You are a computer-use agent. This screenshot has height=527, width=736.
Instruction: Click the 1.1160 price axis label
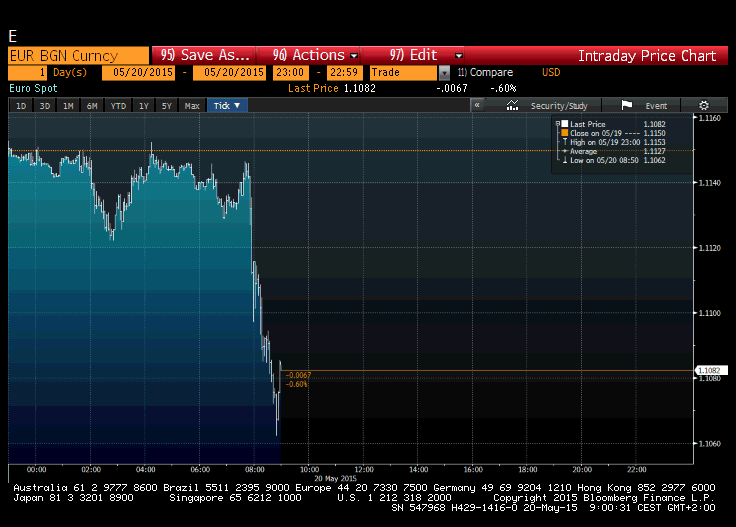[710, 118]
